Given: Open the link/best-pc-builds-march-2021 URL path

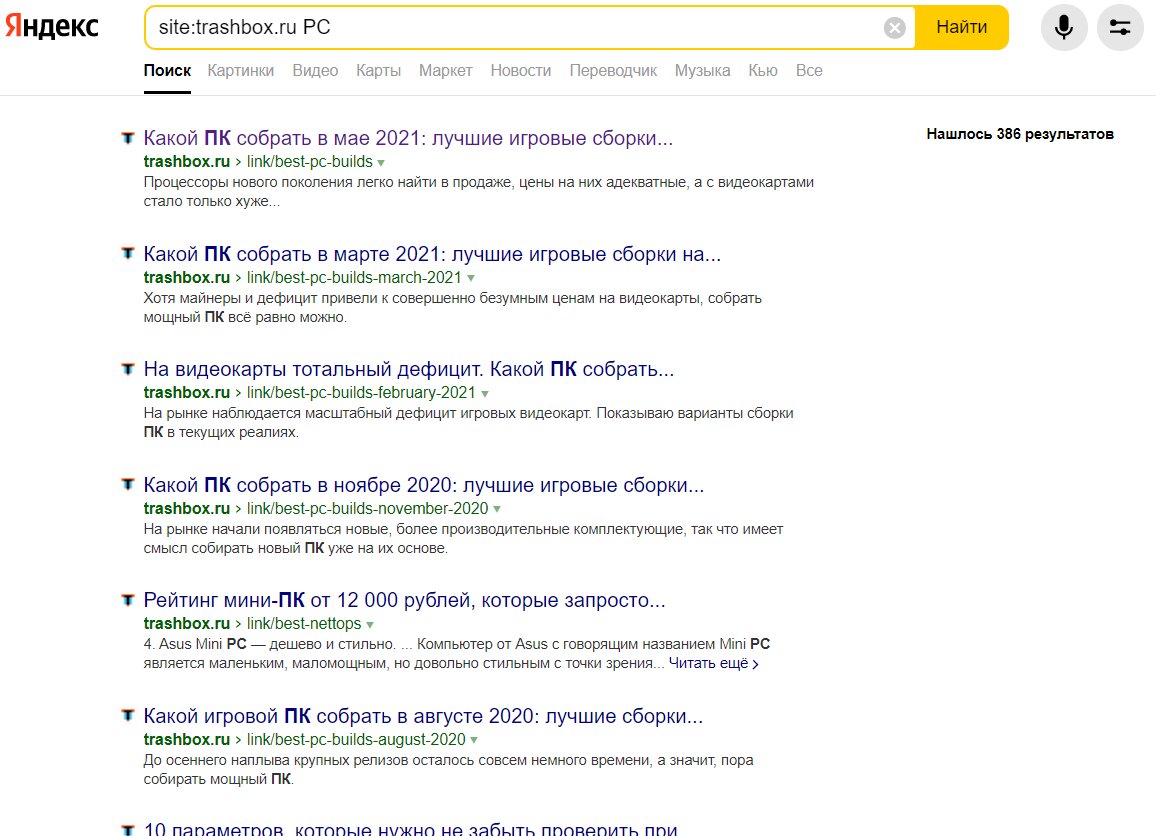Looking at the screenshot, I should (354, 277).
